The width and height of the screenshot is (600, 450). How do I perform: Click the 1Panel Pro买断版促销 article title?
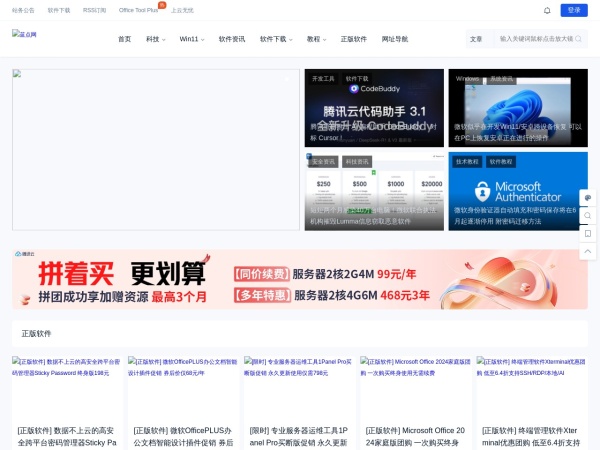[x=300, y=437]
